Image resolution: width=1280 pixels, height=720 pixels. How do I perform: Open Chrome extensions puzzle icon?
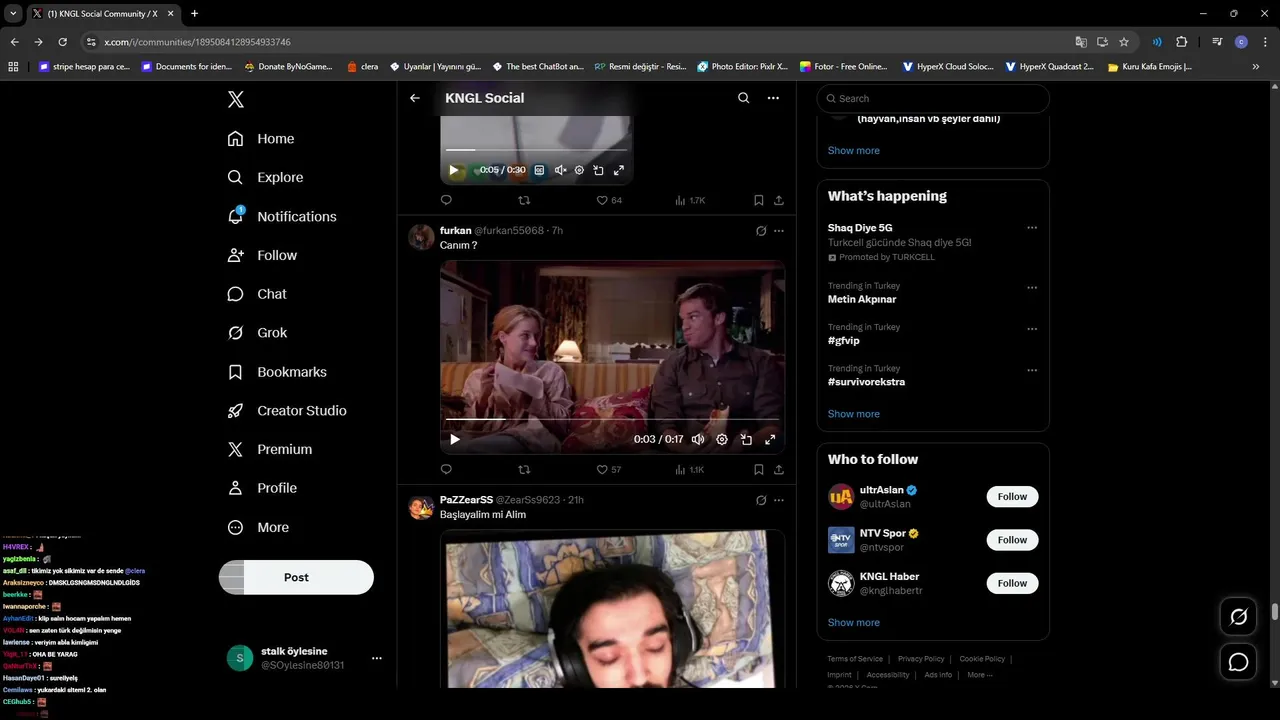coord(1181,42)
